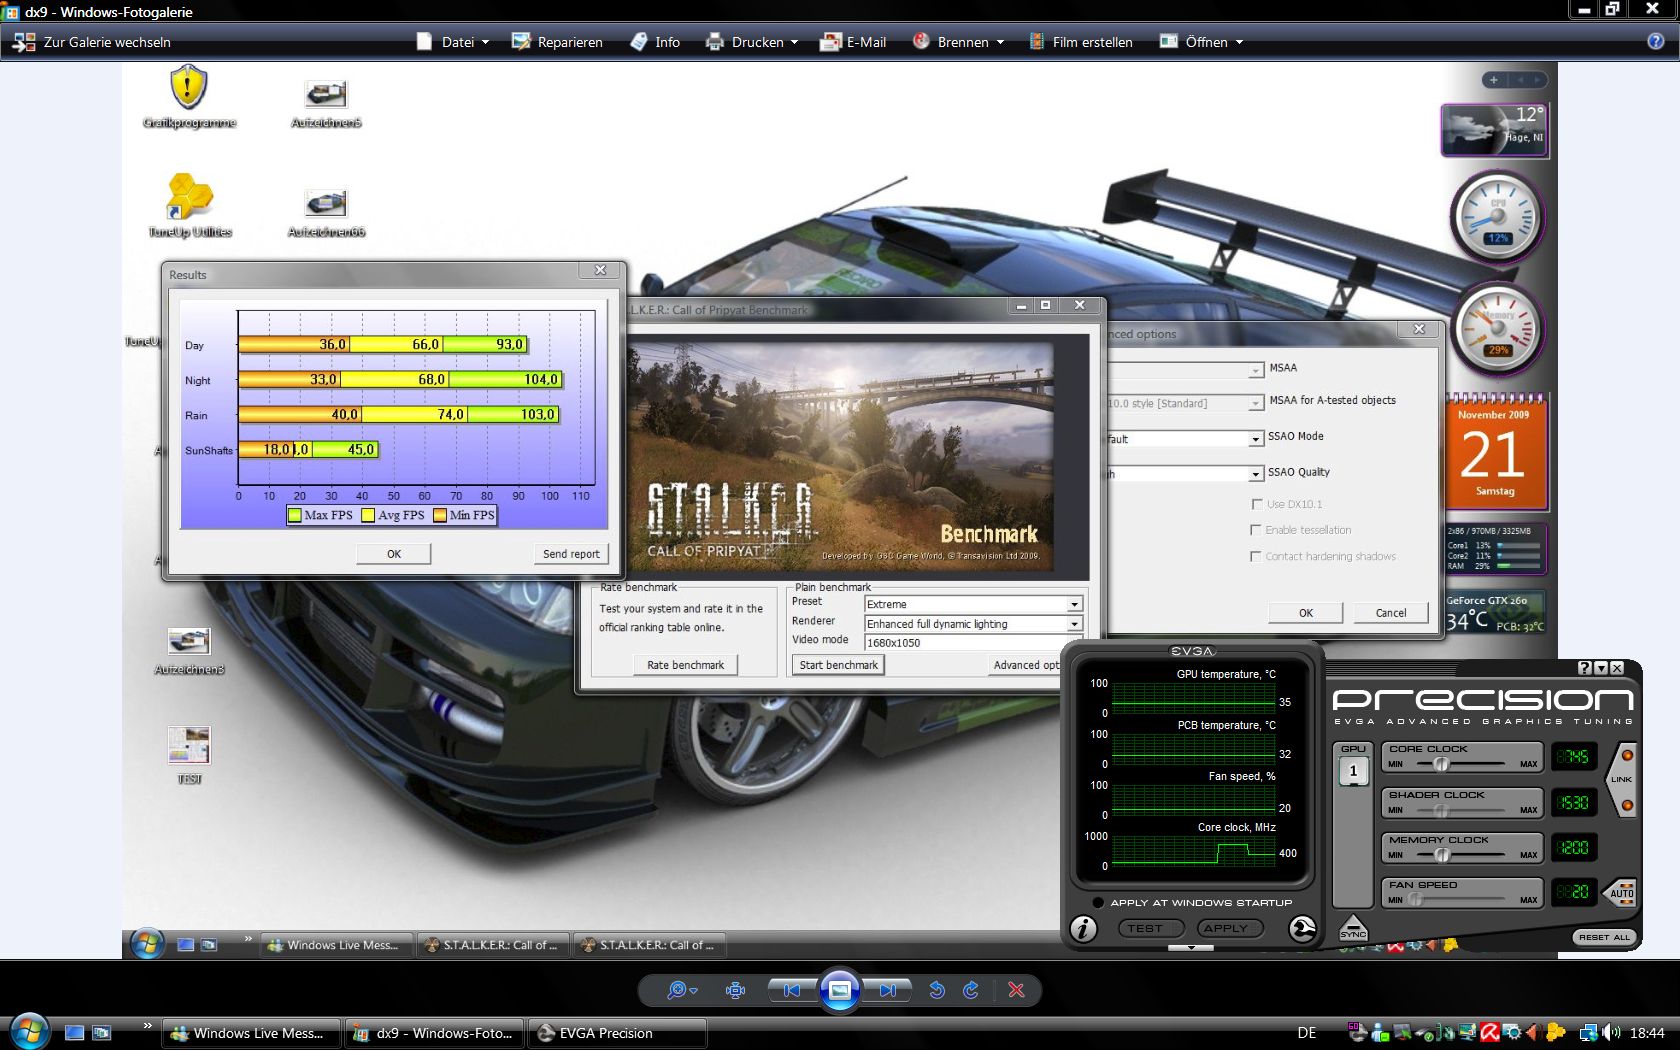
Task: Adjust the Shader Clock slider
Action: 1441,810
